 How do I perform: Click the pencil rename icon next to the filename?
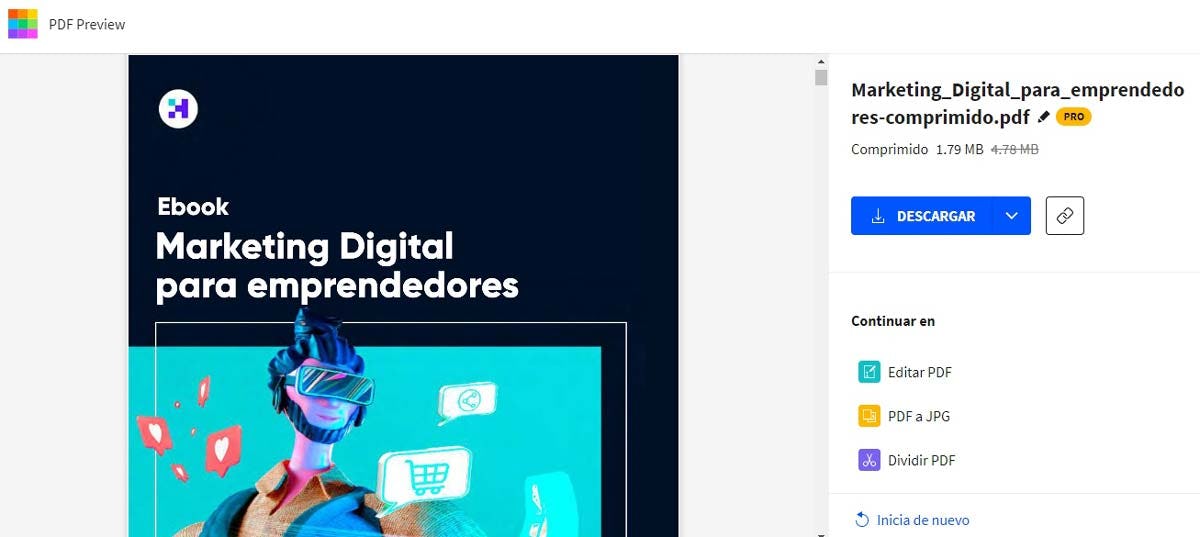(x=1044, y=117)
